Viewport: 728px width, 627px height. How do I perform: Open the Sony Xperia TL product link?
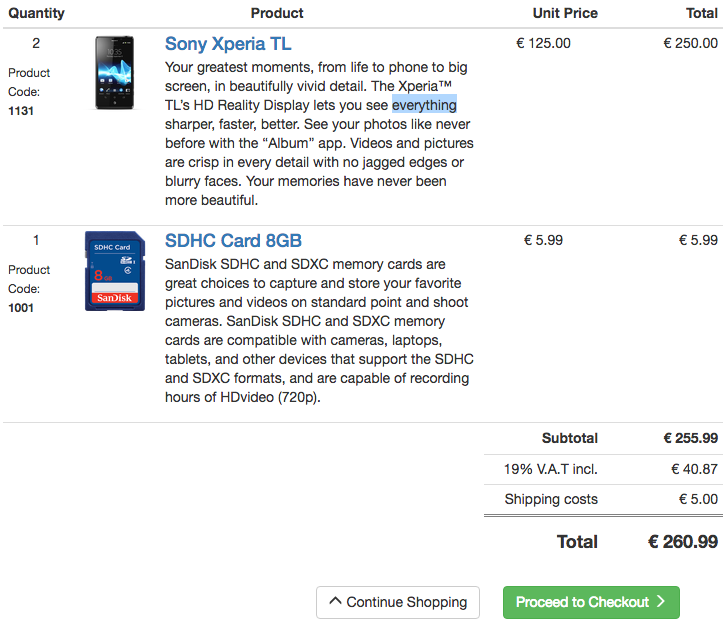(x=228, y=44)
